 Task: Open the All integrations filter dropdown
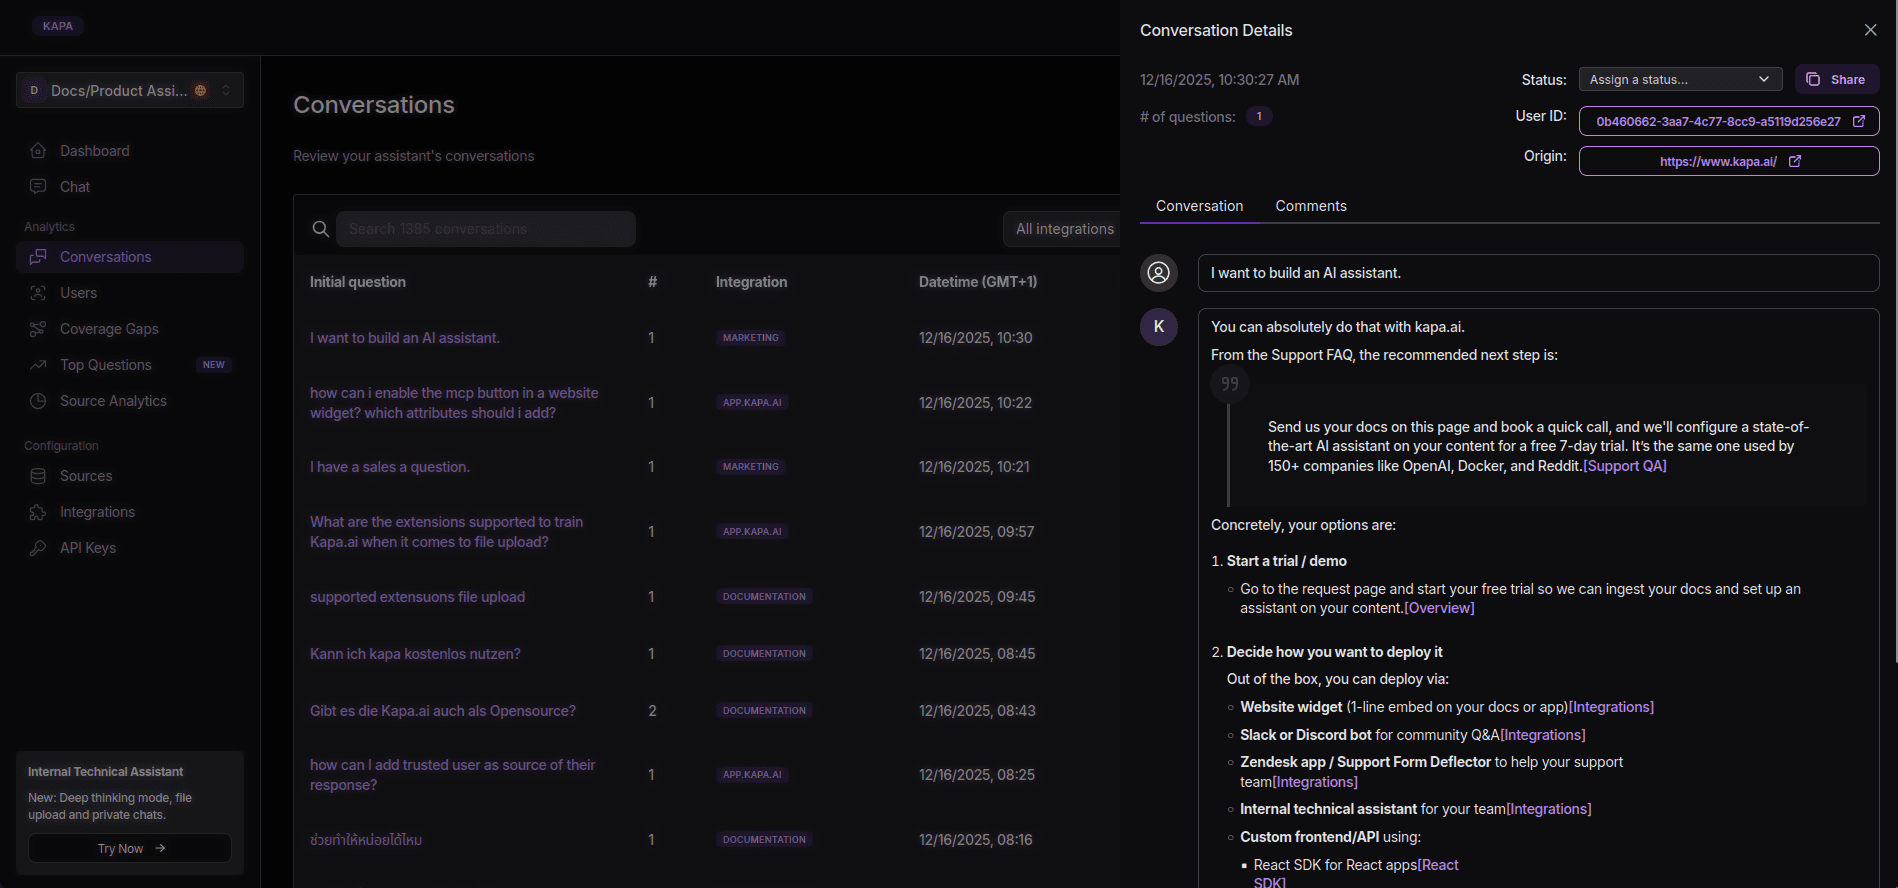(1064, 229)
